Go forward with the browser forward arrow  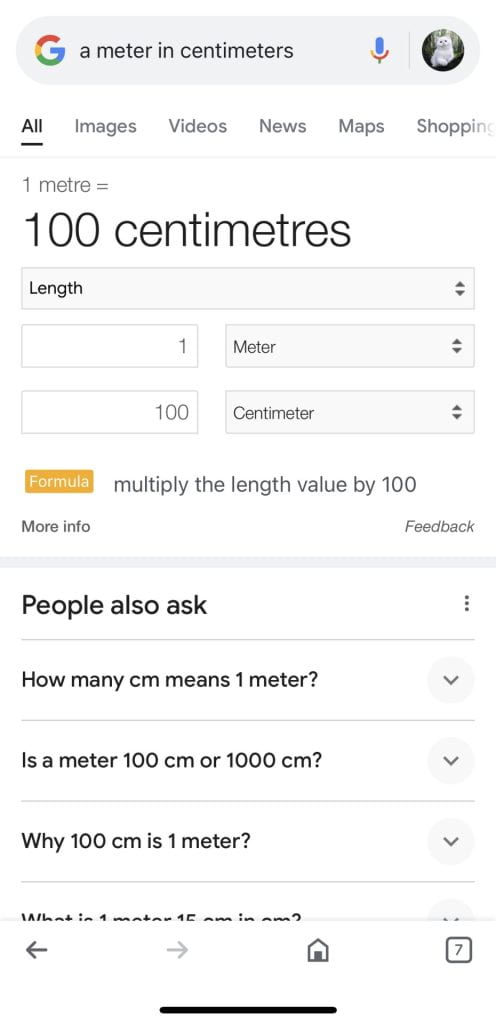tap(177, 950)
